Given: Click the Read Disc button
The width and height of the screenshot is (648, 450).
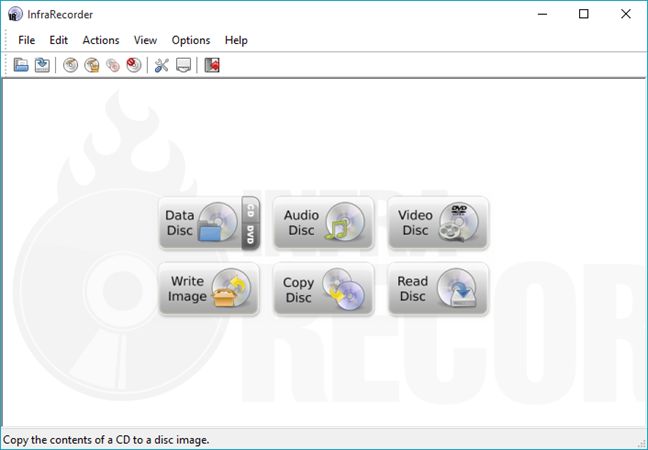Looking at the screenshot, I should [438, 289].
